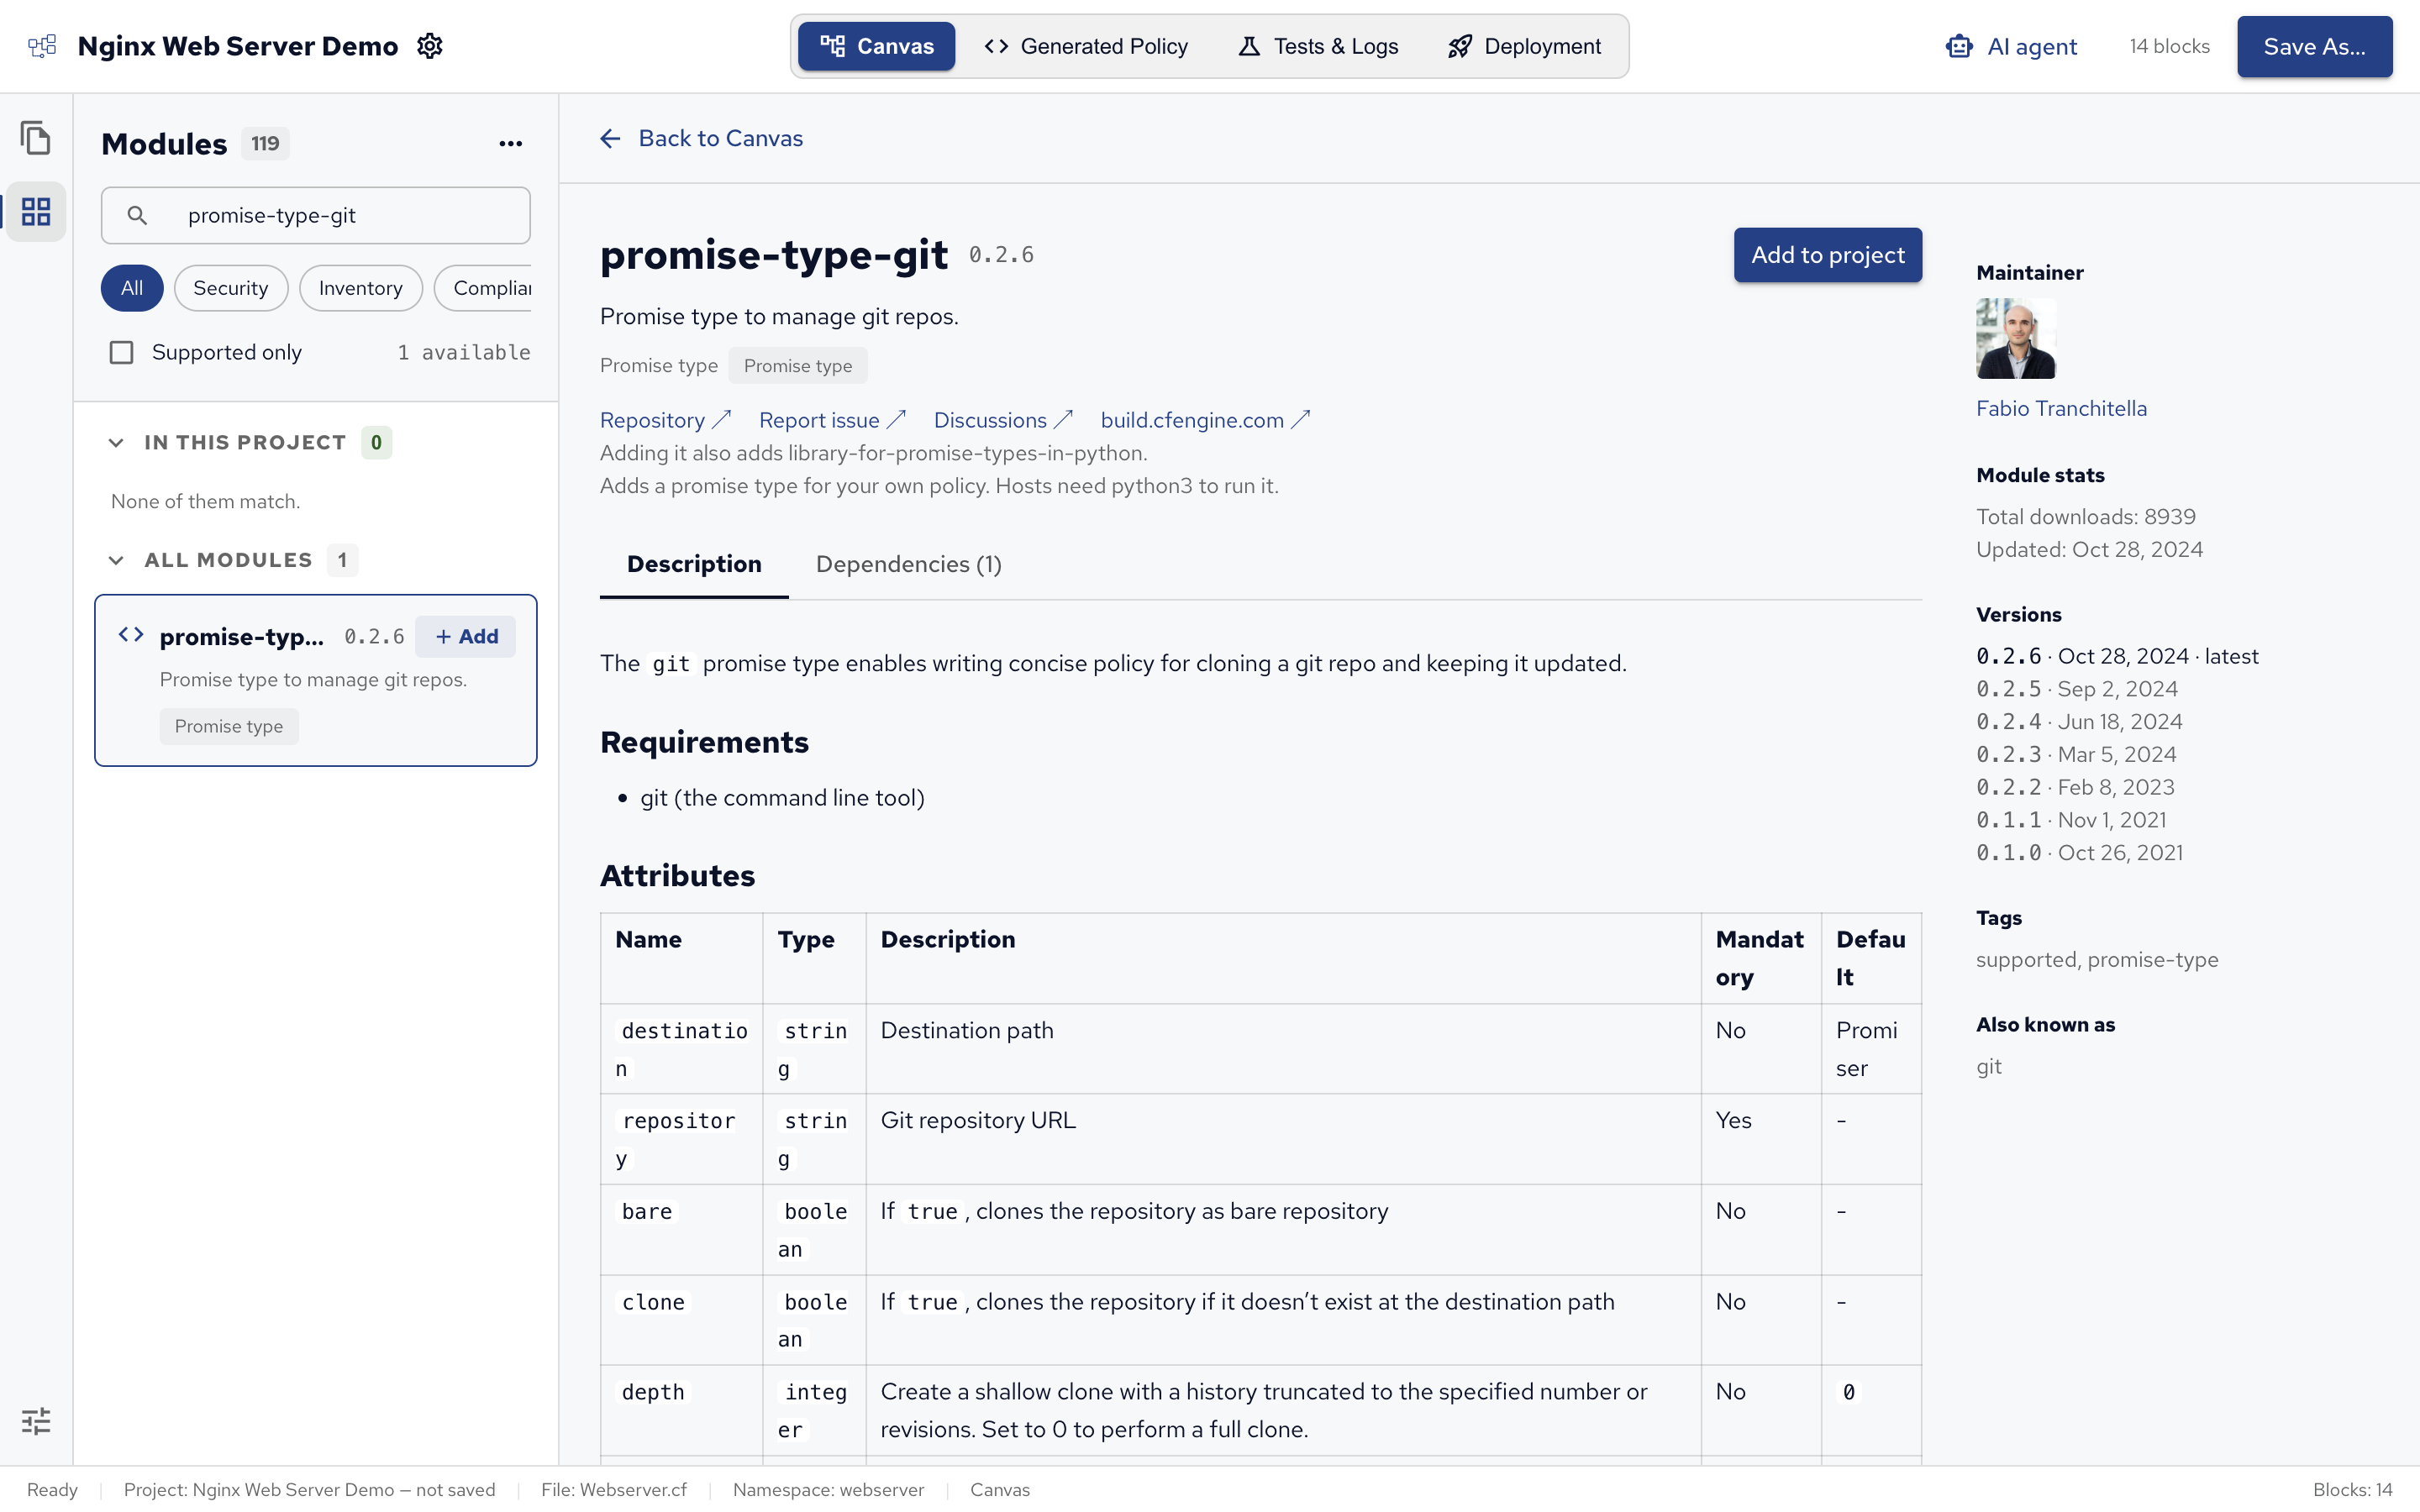Select version 0.1.0 in Versions list

2079,853
